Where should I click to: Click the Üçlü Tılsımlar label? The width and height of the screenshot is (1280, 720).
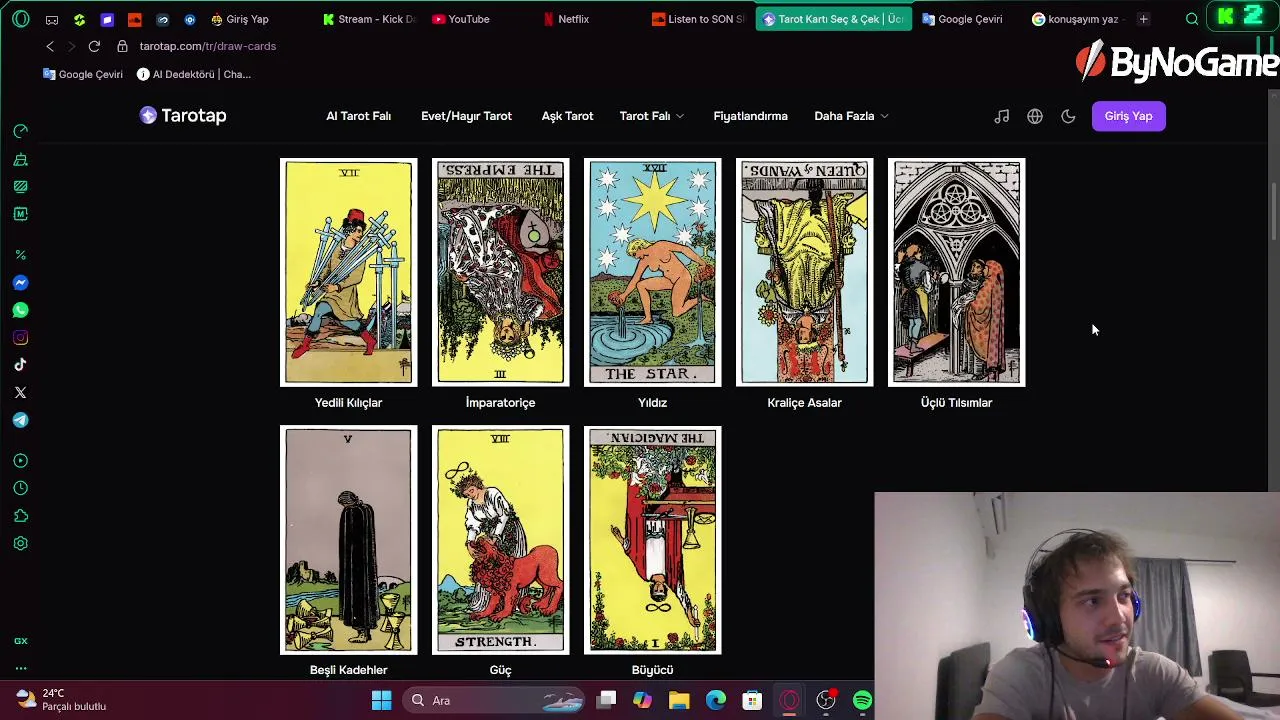click(x=956, y=402)
